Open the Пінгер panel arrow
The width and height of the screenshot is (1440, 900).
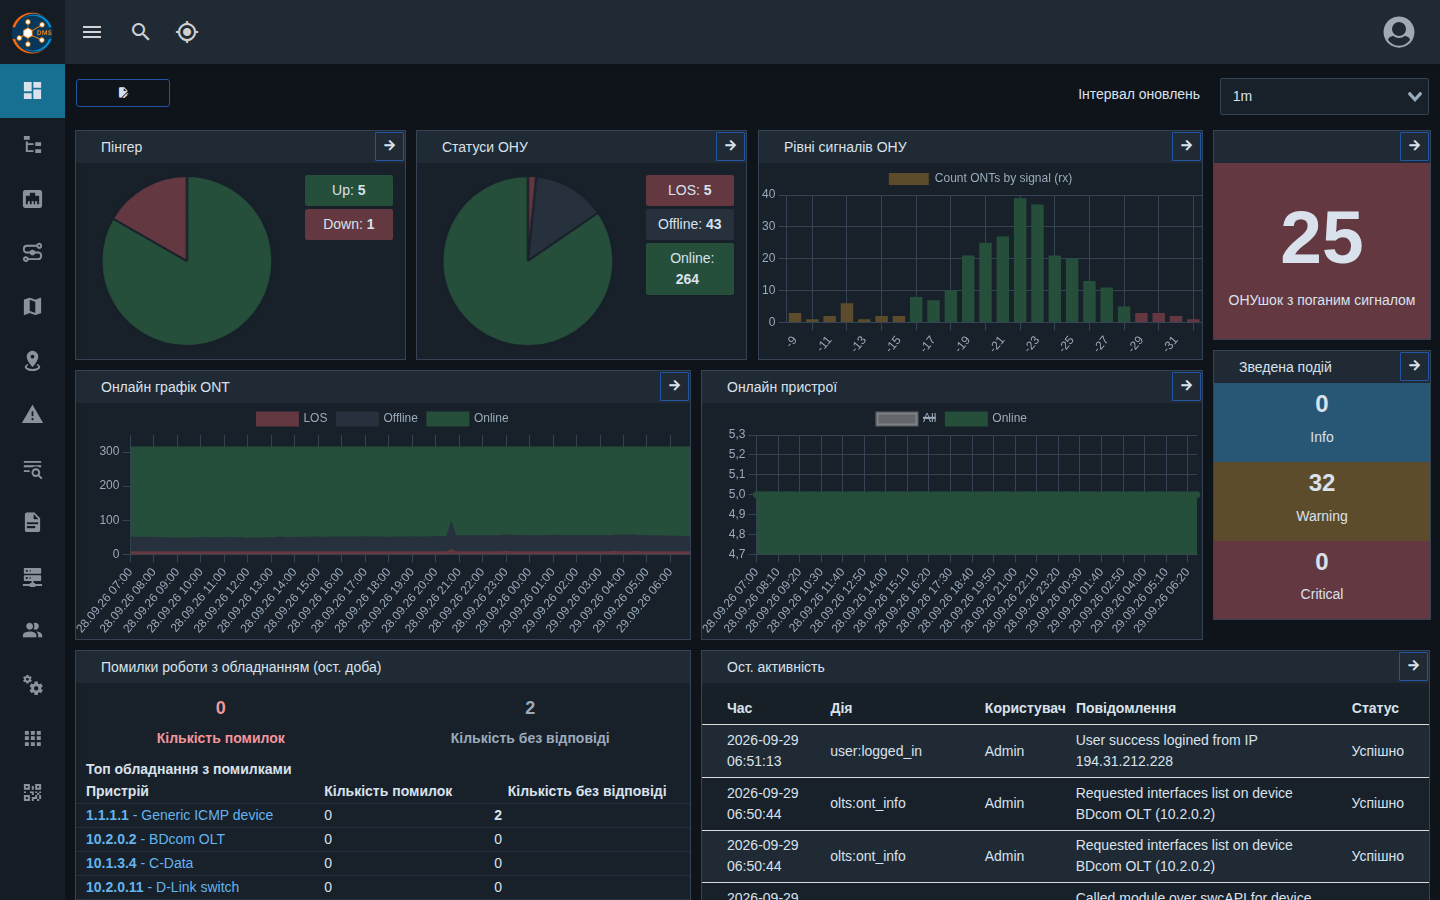[390, 146]
